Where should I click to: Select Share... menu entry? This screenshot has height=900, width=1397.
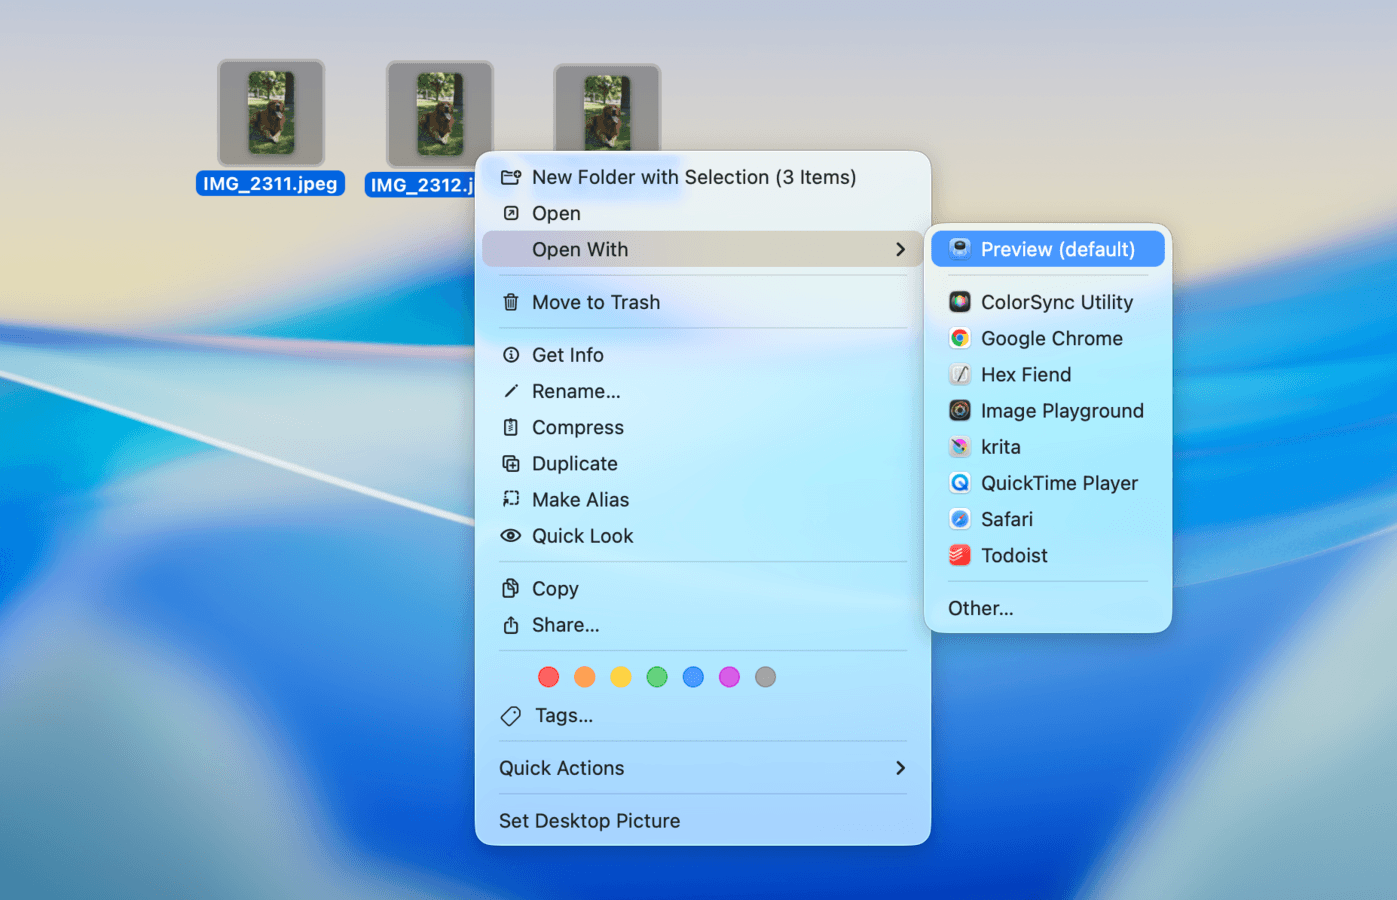click(x=703, y=625)
